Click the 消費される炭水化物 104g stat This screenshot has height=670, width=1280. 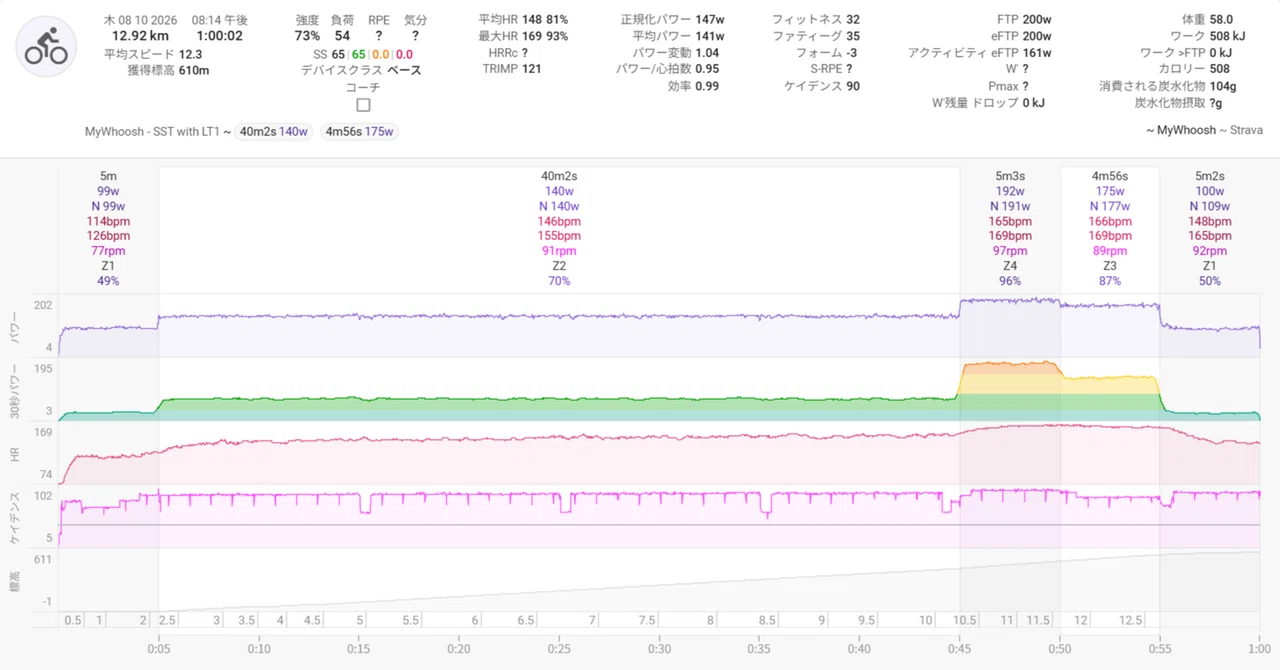pos(1168,86)
